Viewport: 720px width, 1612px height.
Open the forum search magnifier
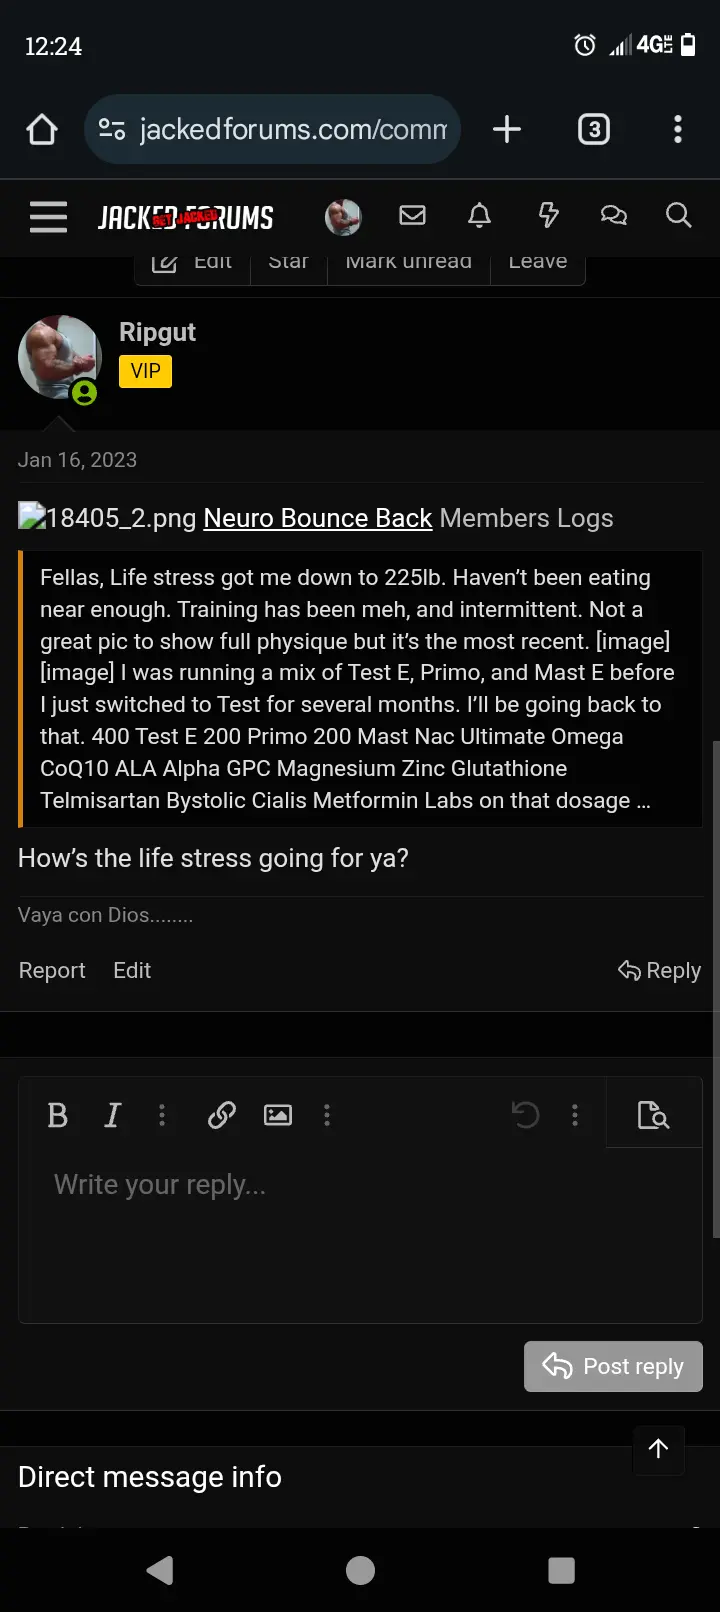click(x=678, y=215)
